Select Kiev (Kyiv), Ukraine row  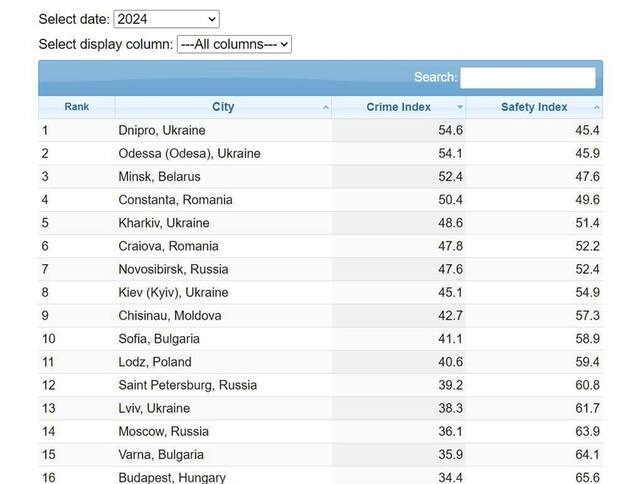(x=173, y=292)
